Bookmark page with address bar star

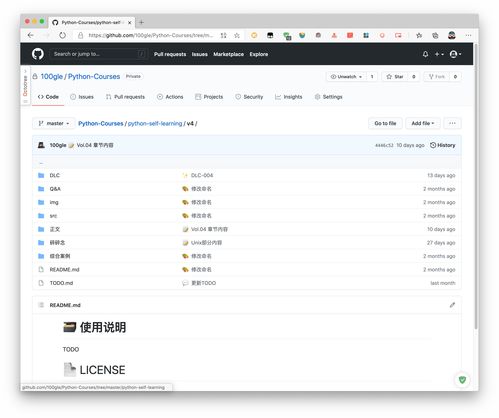pos(237,35)
